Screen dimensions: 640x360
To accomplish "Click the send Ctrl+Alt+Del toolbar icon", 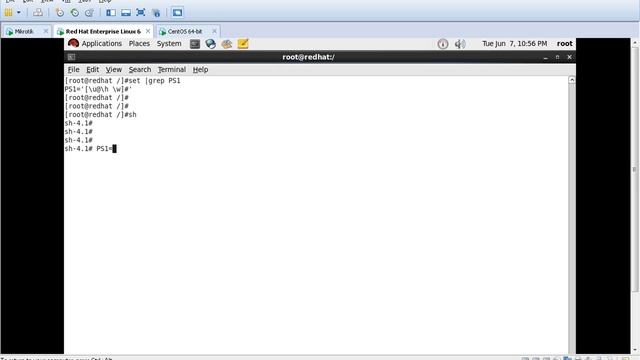I will [x=38, y=13].
